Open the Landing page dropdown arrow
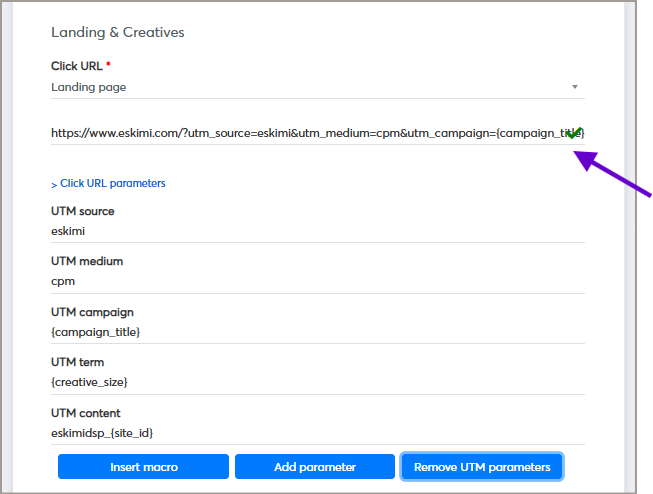The image size is (653, 494). 574,87
